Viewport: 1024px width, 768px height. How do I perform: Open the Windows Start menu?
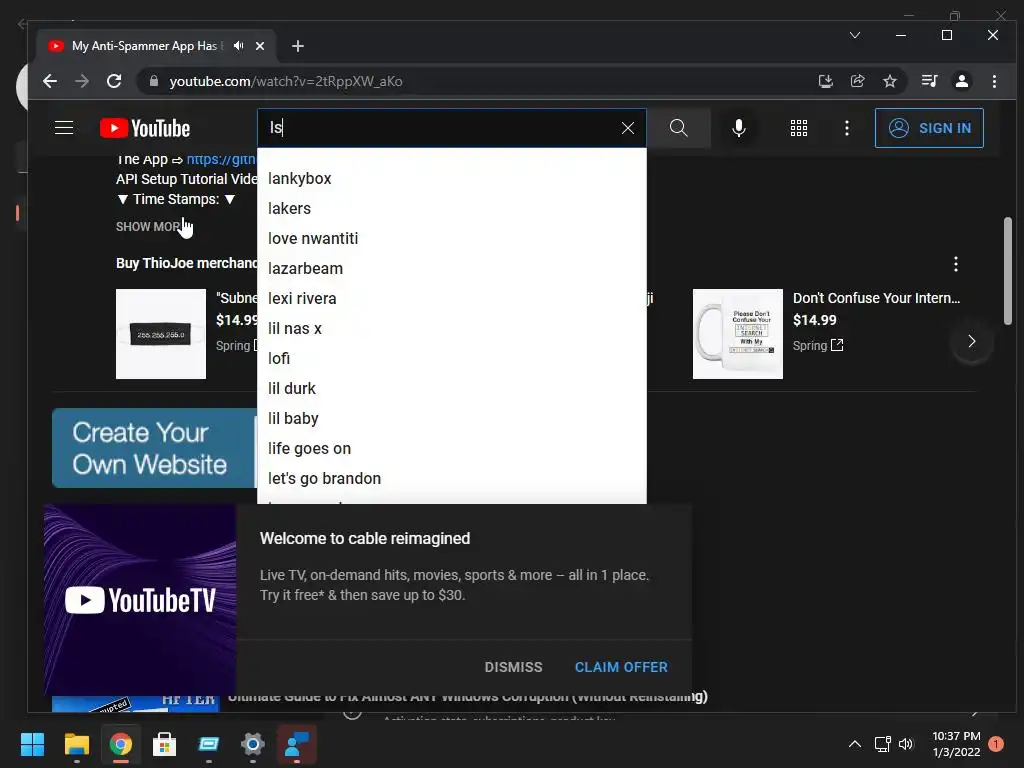coord(32,744)
